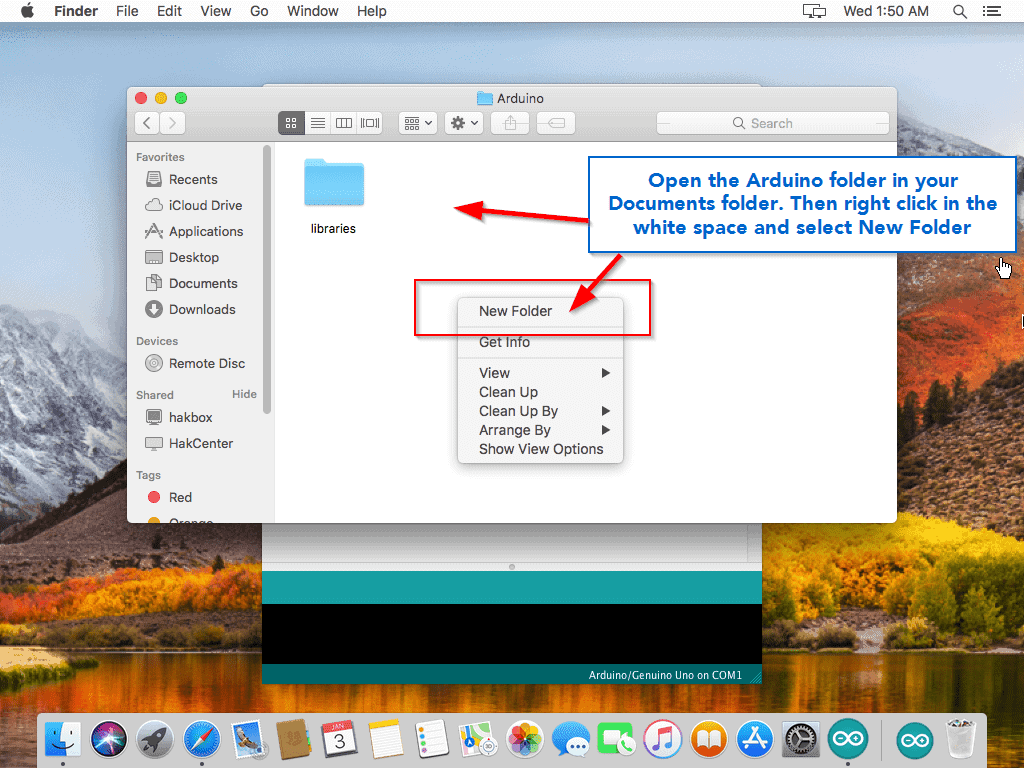Open Safari from the Dock
The width and height of the screenshot is (1024, 768).
coord(202,740)
